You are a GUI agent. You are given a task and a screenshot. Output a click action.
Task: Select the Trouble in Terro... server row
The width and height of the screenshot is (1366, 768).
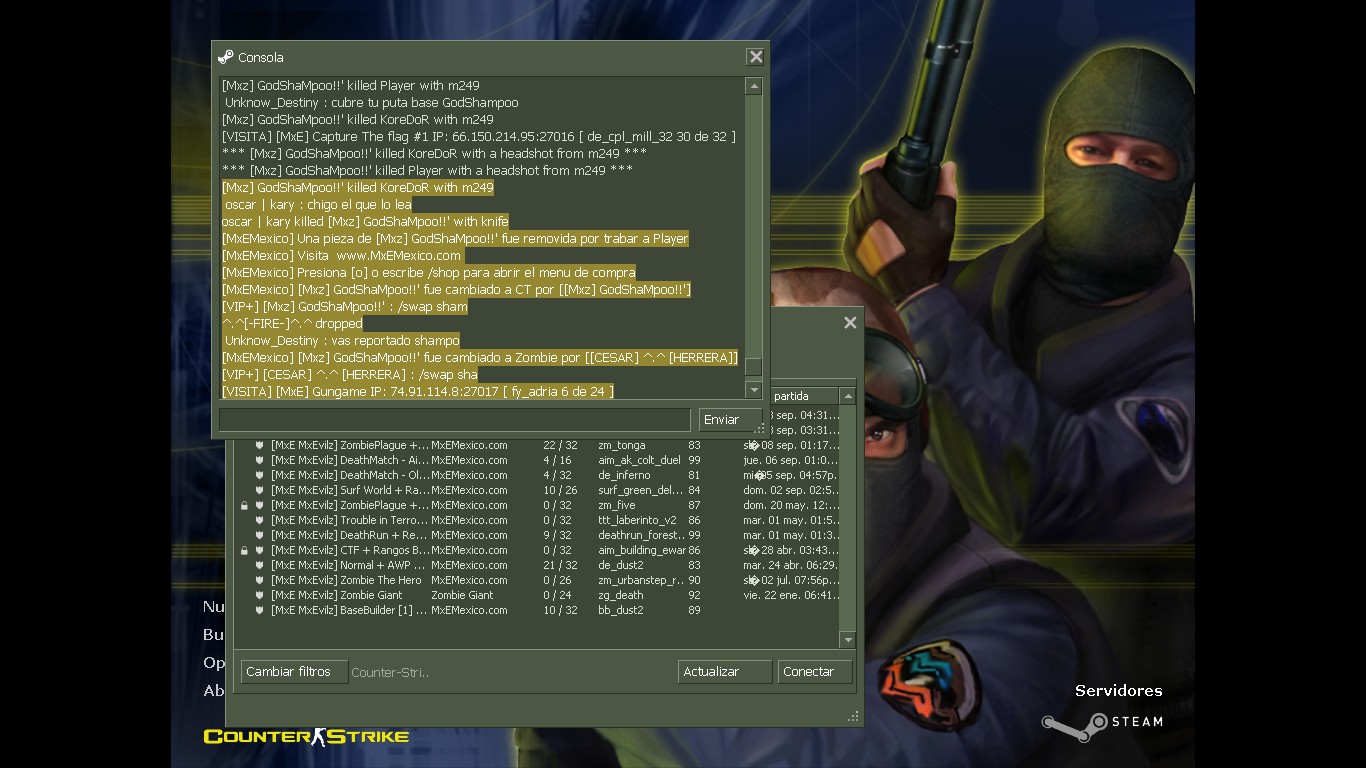539,520
